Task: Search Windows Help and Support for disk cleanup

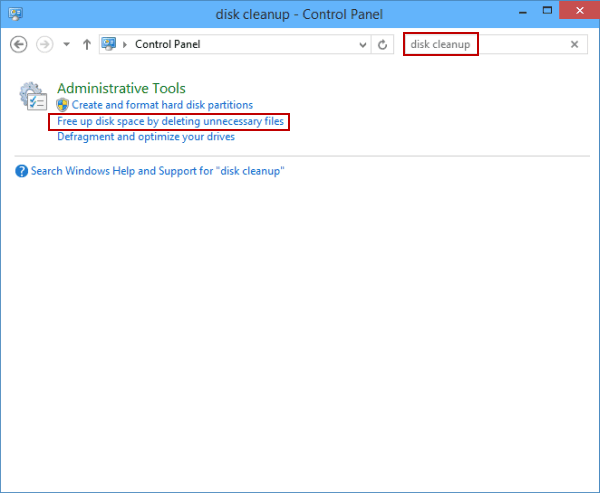Action: pos(158,171)
